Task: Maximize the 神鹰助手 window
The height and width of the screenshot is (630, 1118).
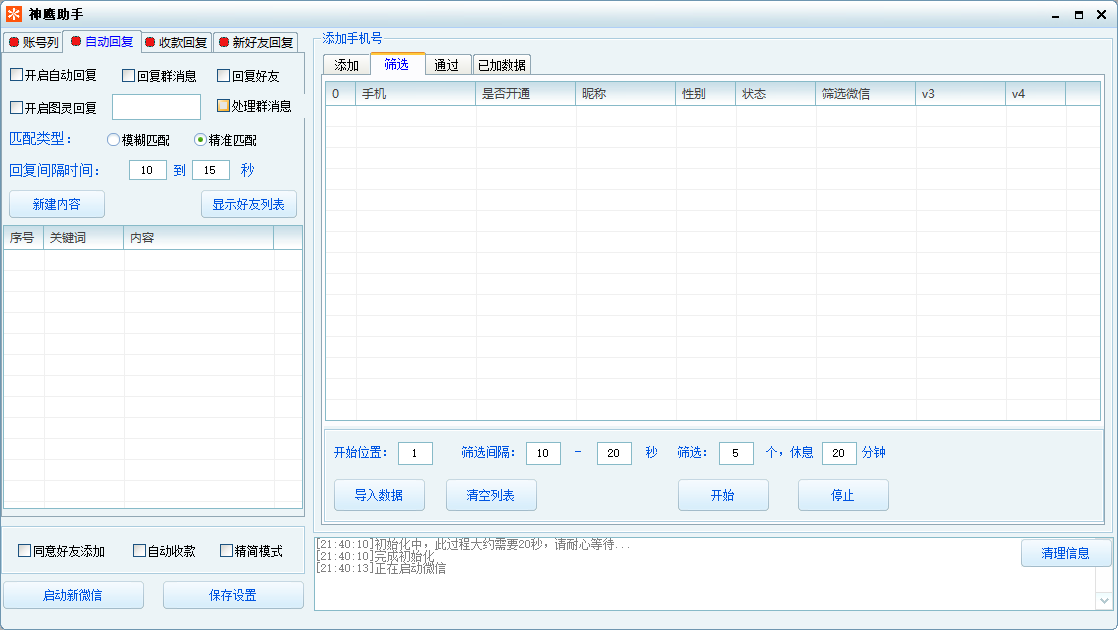Action: [x=1079, y=15]
